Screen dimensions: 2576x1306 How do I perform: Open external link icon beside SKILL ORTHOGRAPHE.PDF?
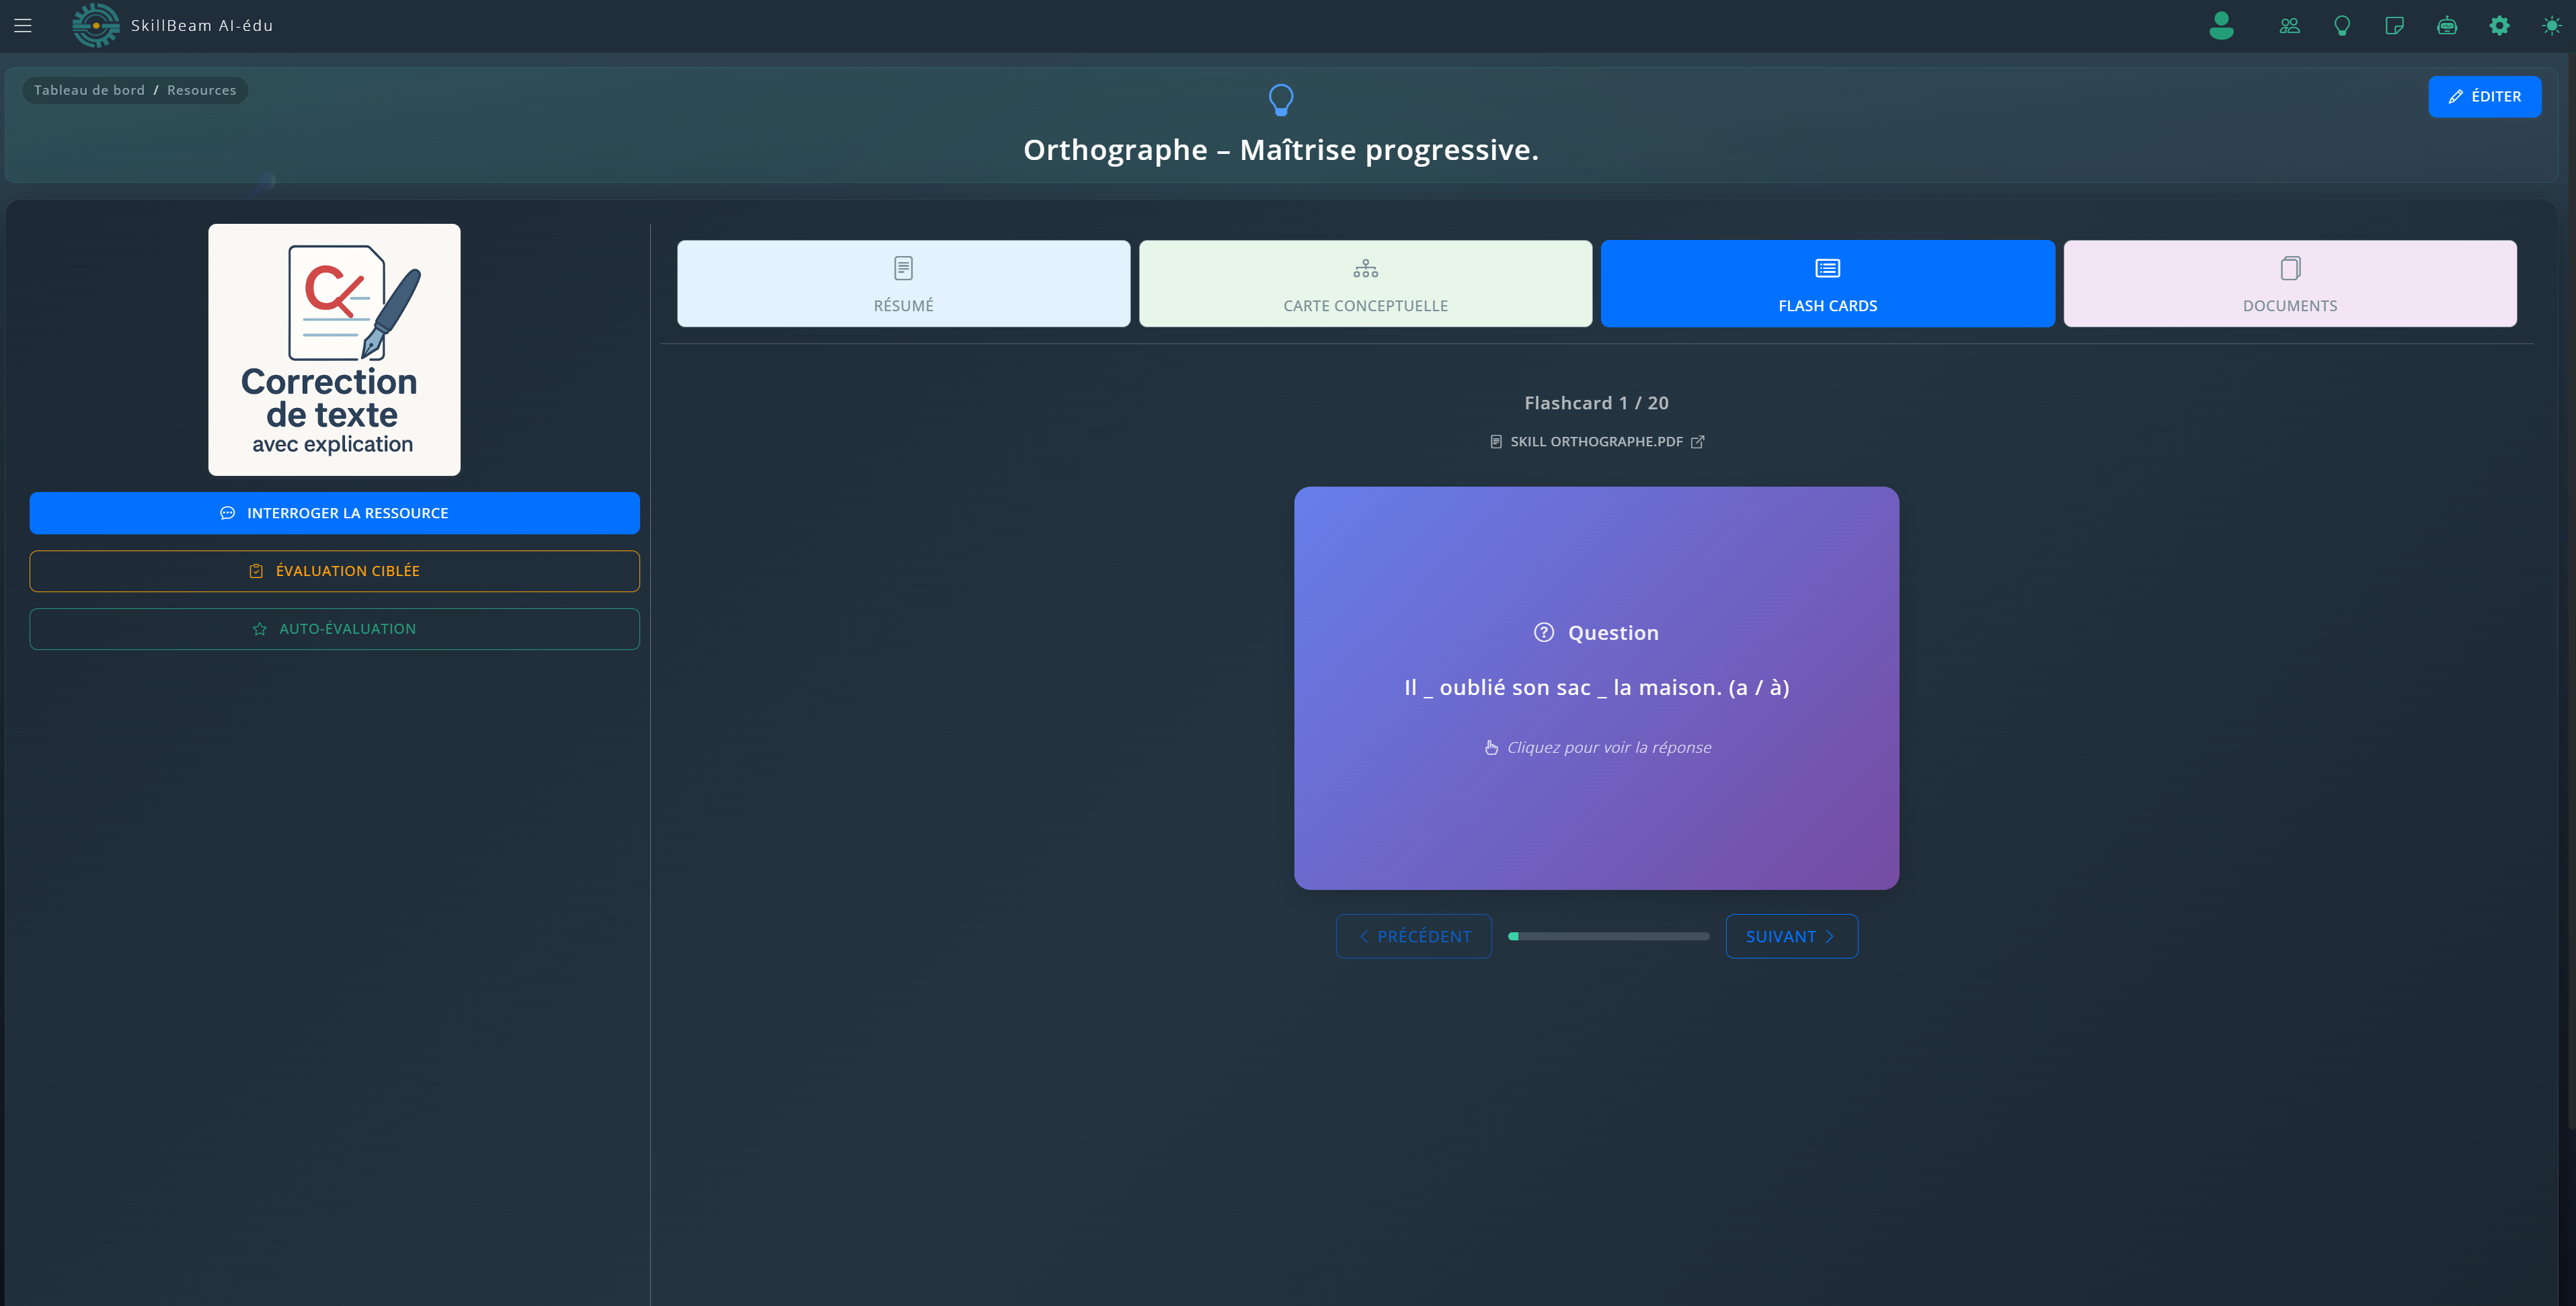1697,442
